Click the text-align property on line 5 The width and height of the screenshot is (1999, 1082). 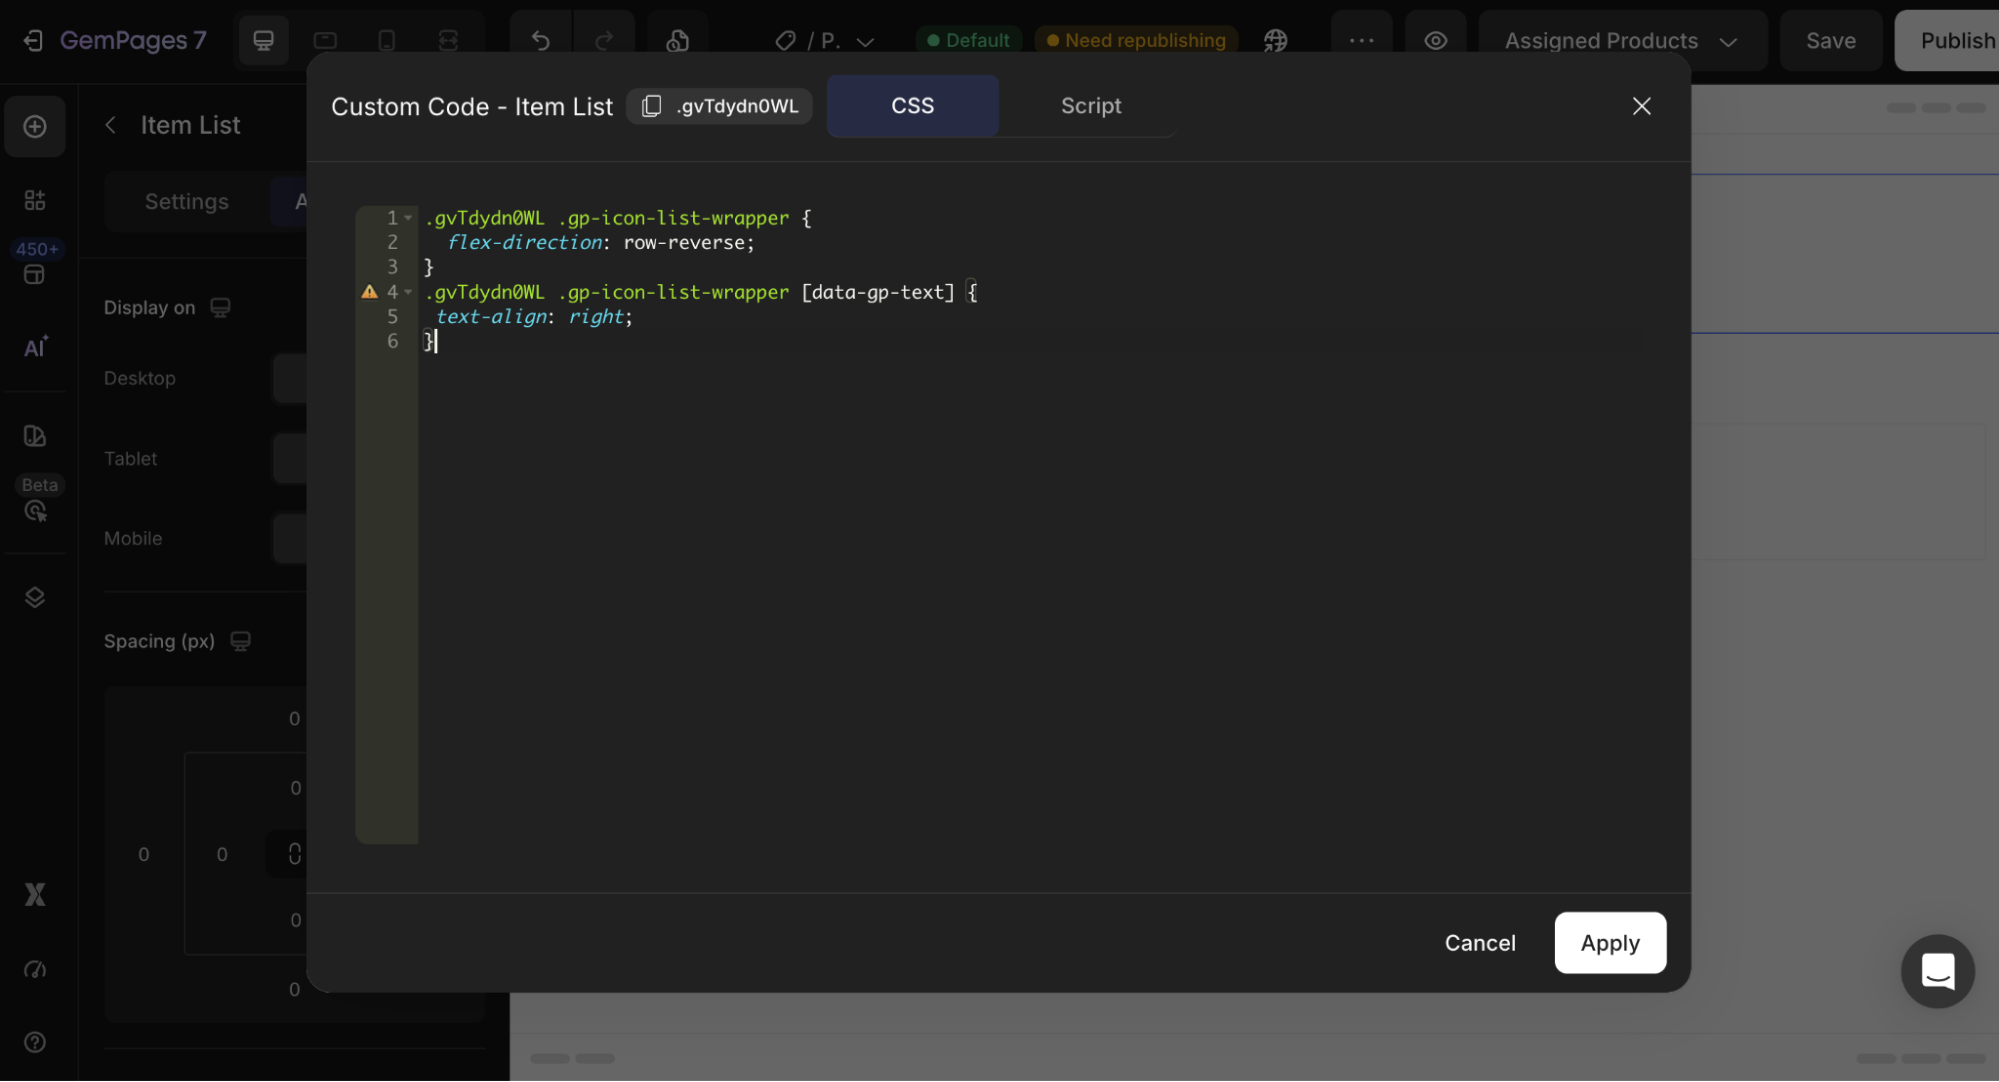pyautogui.click(x=492, y=317)
